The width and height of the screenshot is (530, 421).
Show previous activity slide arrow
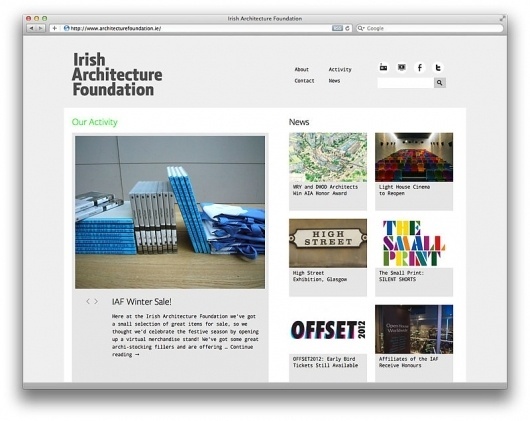[88, 301]
